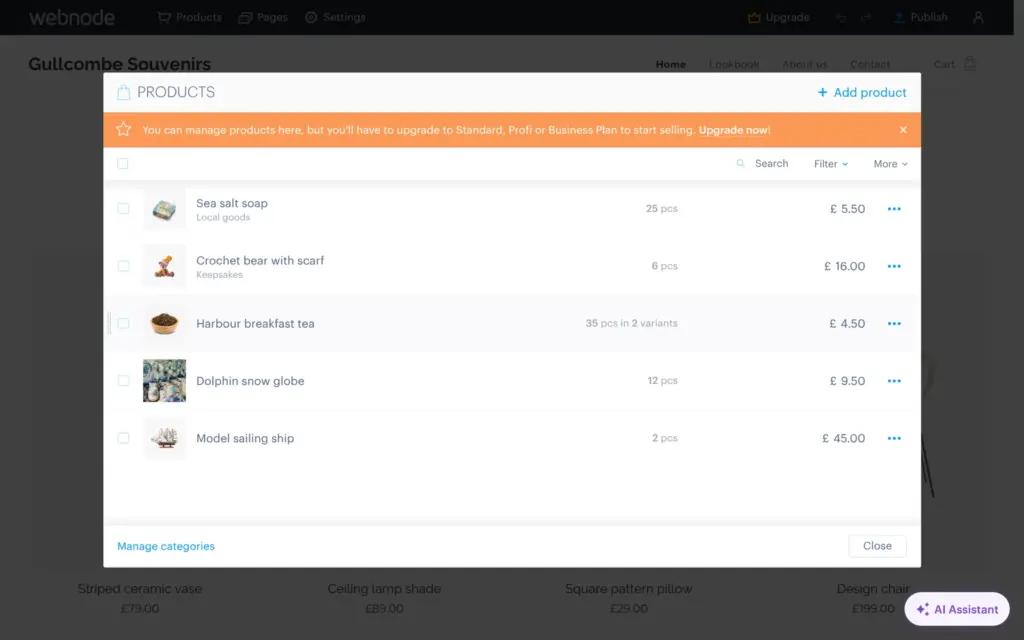Open options menu for Crochet bear with scarf
1024x640 pixels.
[894, 266]
